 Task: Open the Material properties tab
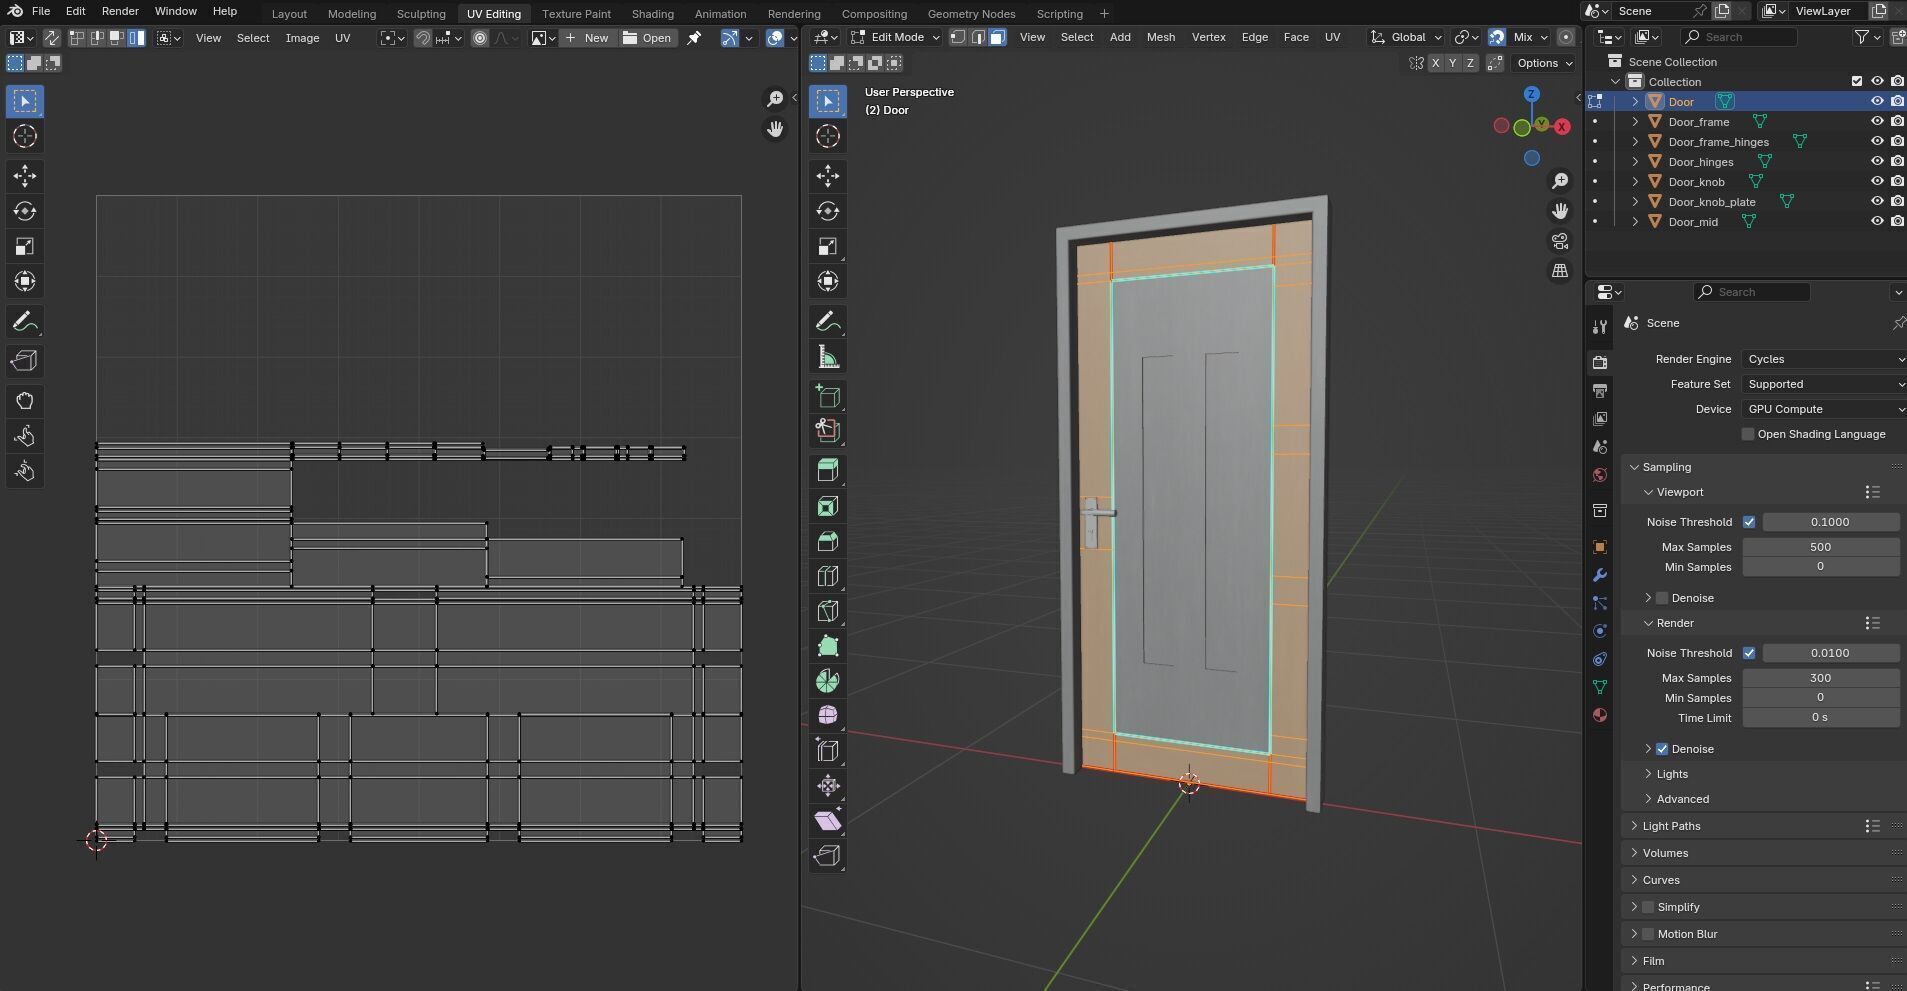(1600, 715)
